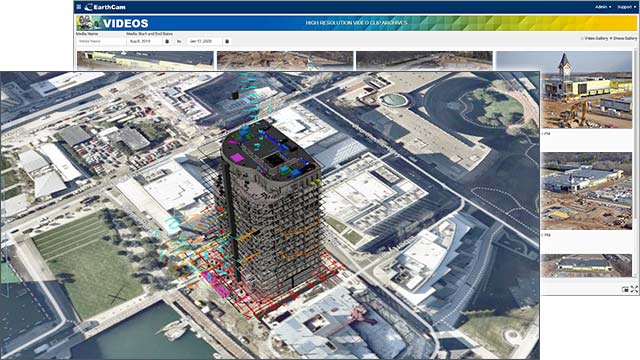Expand the Support dropdown menu

coord(627,7)
